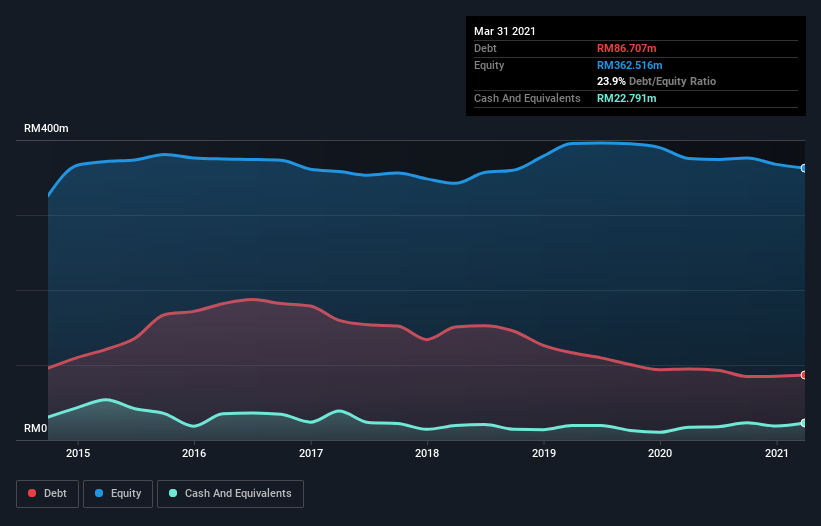Screen dimensions: 821x526
Task: Select the Equity data point marker at 2021
Action: point(804,168)
